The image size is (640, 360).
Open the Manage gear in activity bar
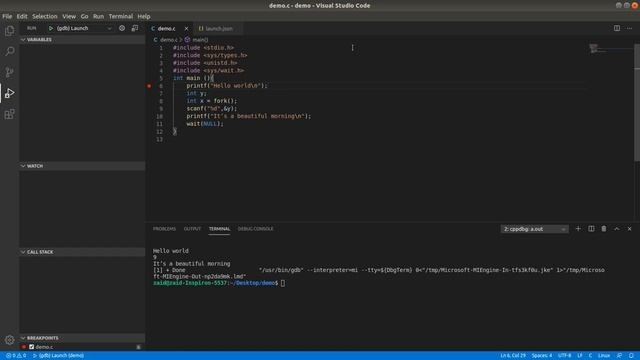click(x=9, y=340)
